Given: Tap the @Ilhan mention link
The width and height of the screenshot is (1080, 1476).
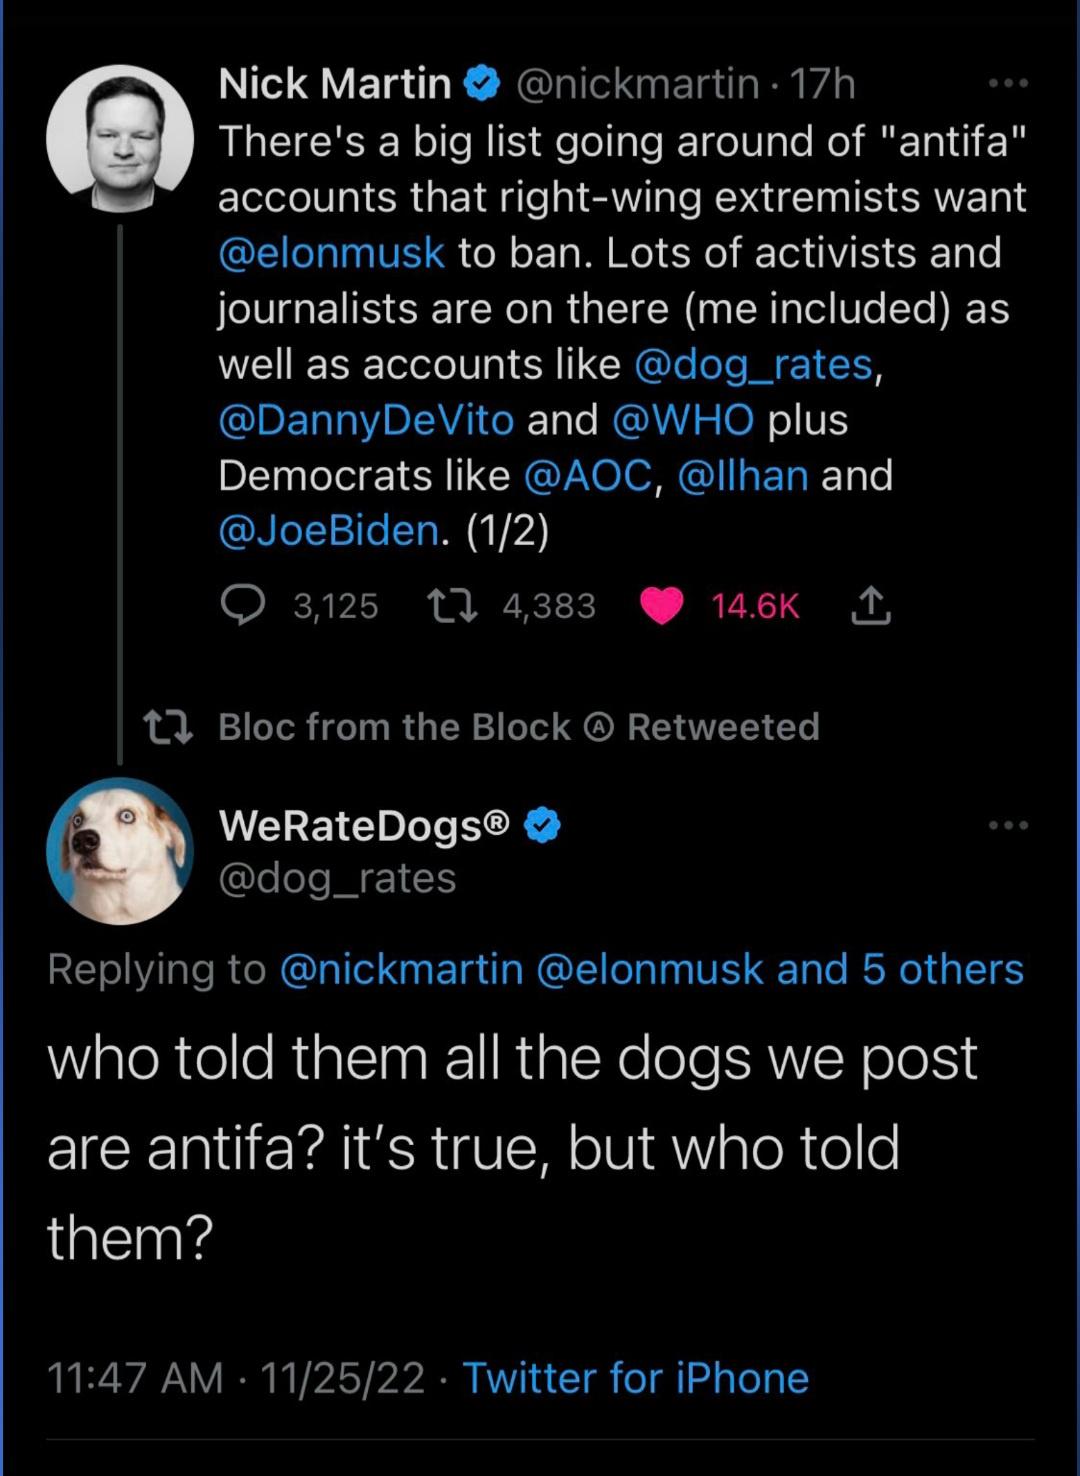Looking at the screenshot, I should point(742,476).
